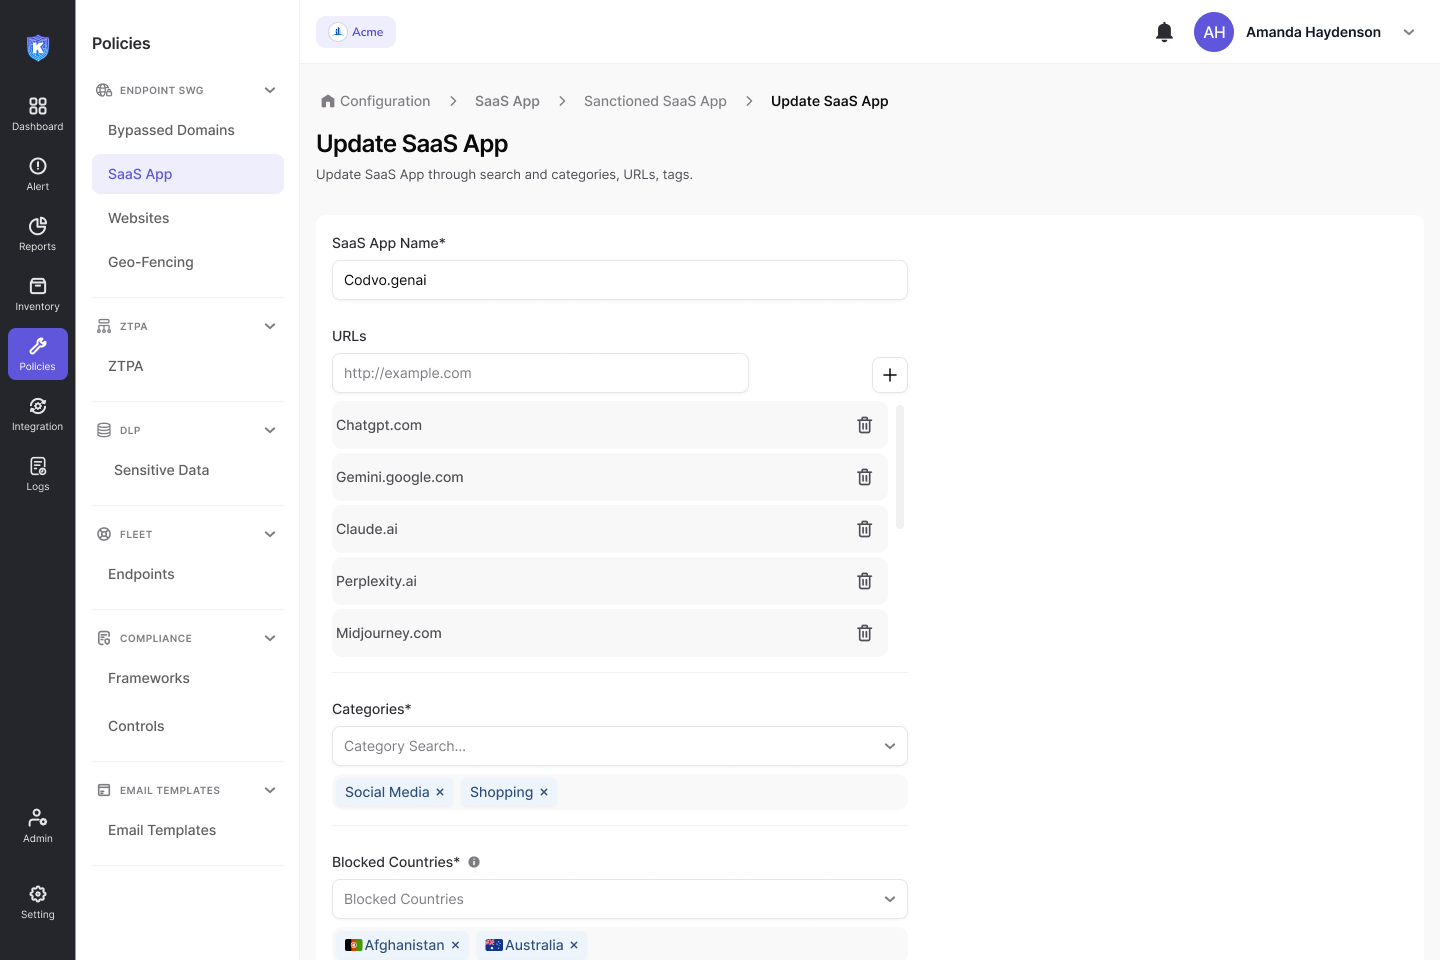Remove the Social Media category tag
This screenshot has height=960, width=1440.
(440, 792)
